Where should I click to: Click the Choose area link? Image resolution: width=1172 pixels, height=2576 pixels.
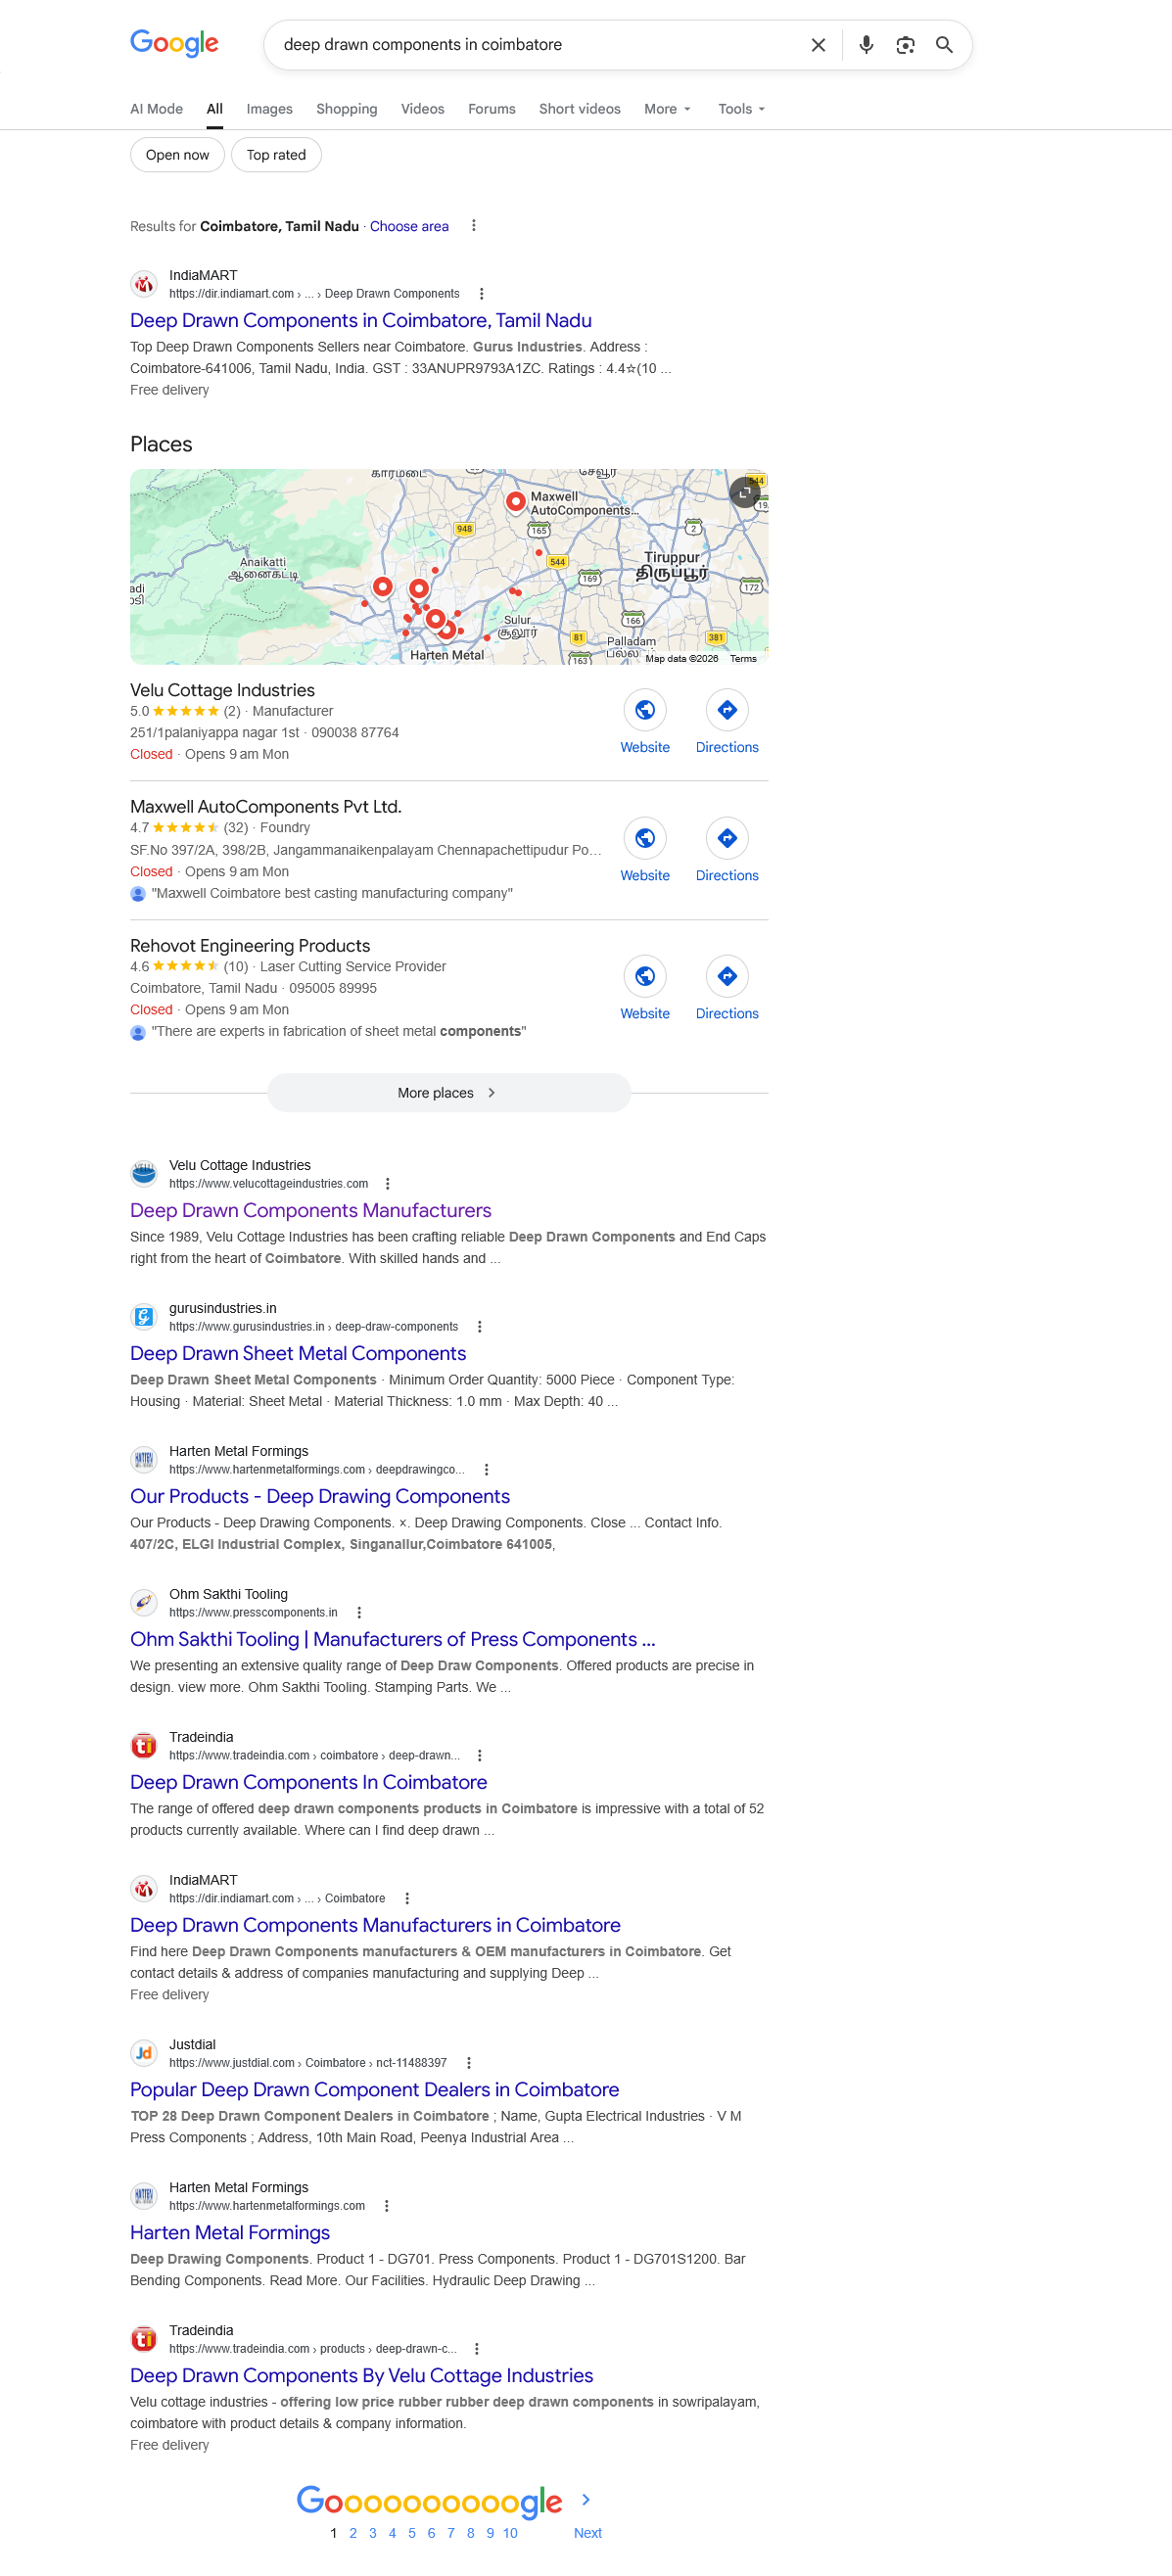409,227
